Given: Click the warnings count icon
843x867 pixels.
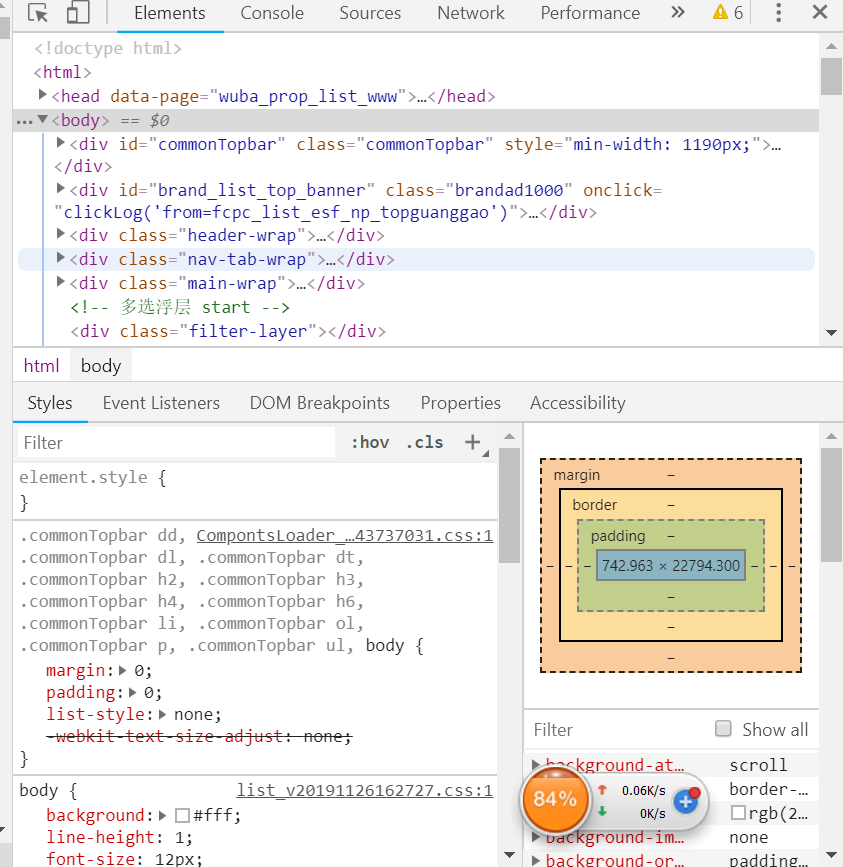Looking at the screenshot, I should point(727,13).
